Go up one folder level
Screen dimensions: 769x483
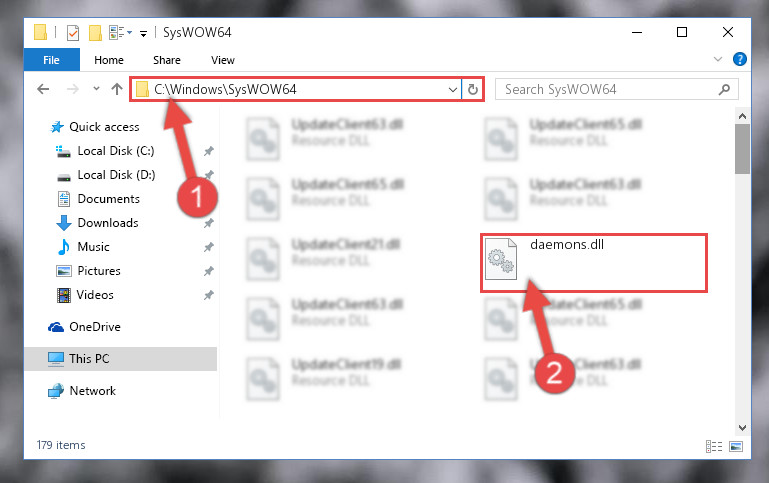[117, 89]
